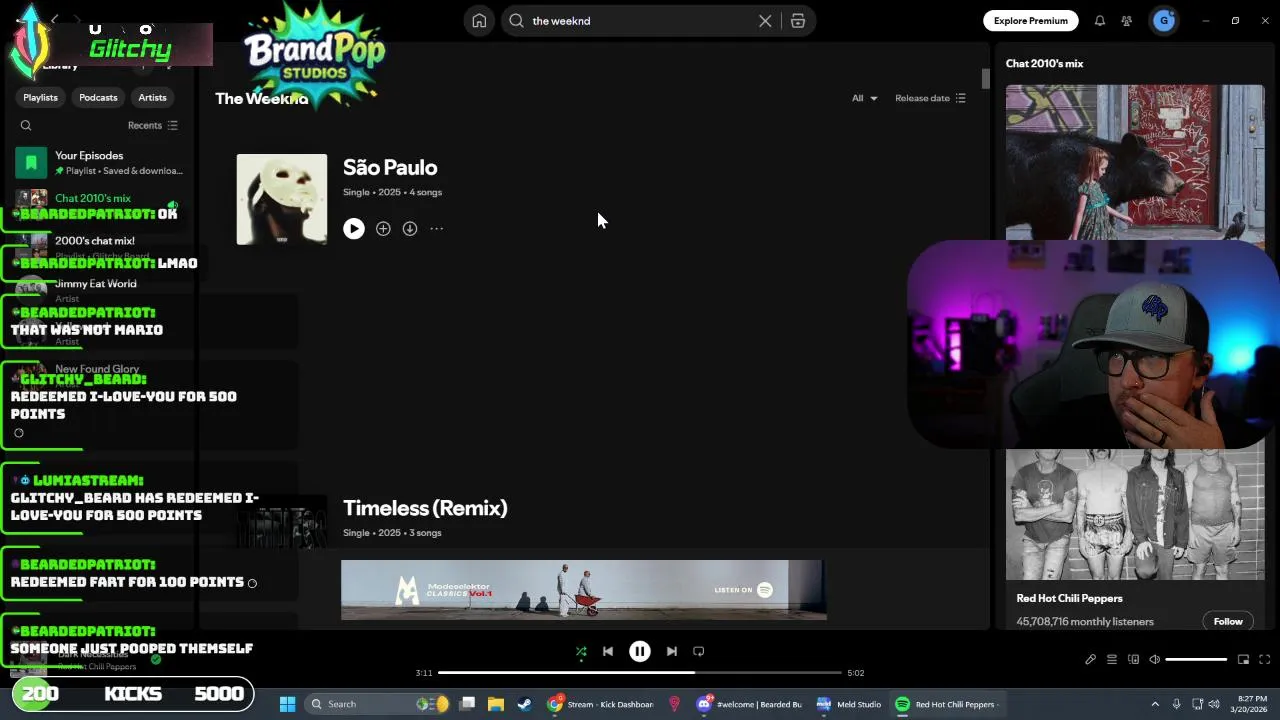Add São Paulo to Your Library
The width and height of the screenshot is (1280, 720).
tap(383, 229)
